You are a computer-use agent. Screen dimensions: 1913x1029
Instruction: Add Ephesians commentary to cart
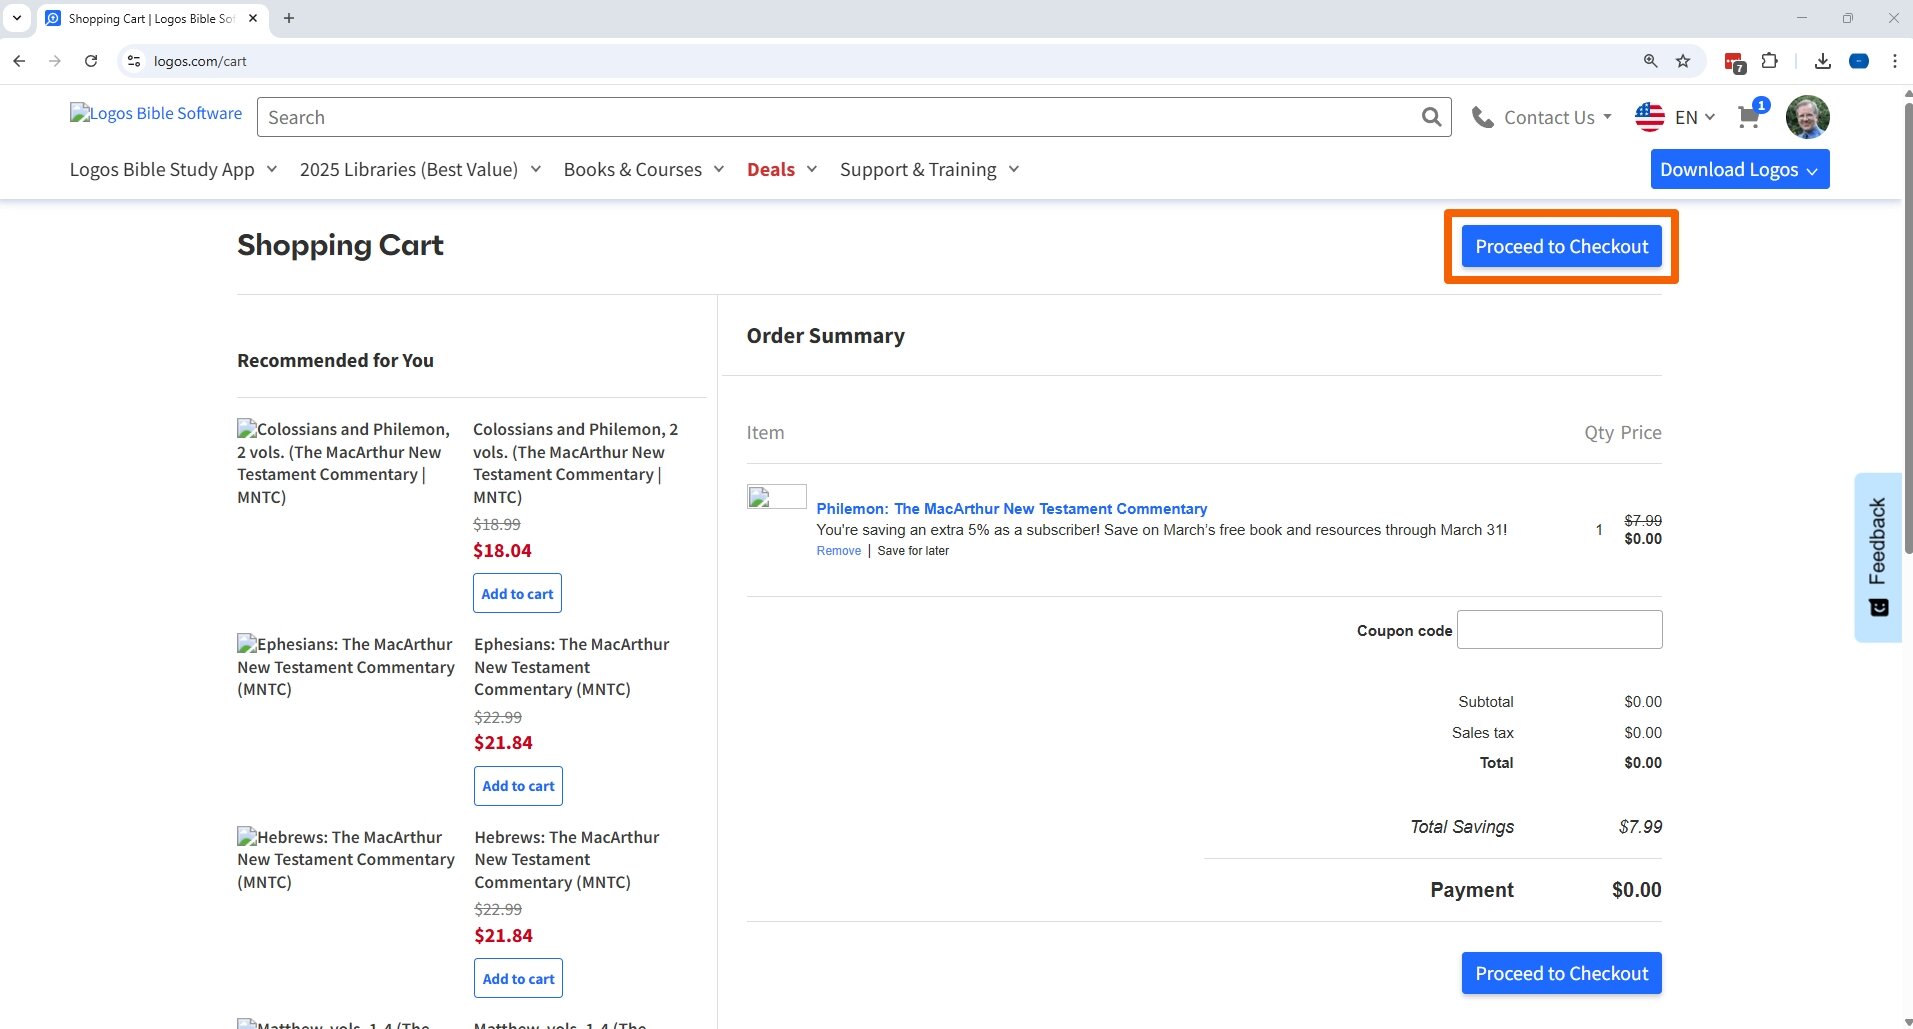pyautogui.click(x=518, y=786)
